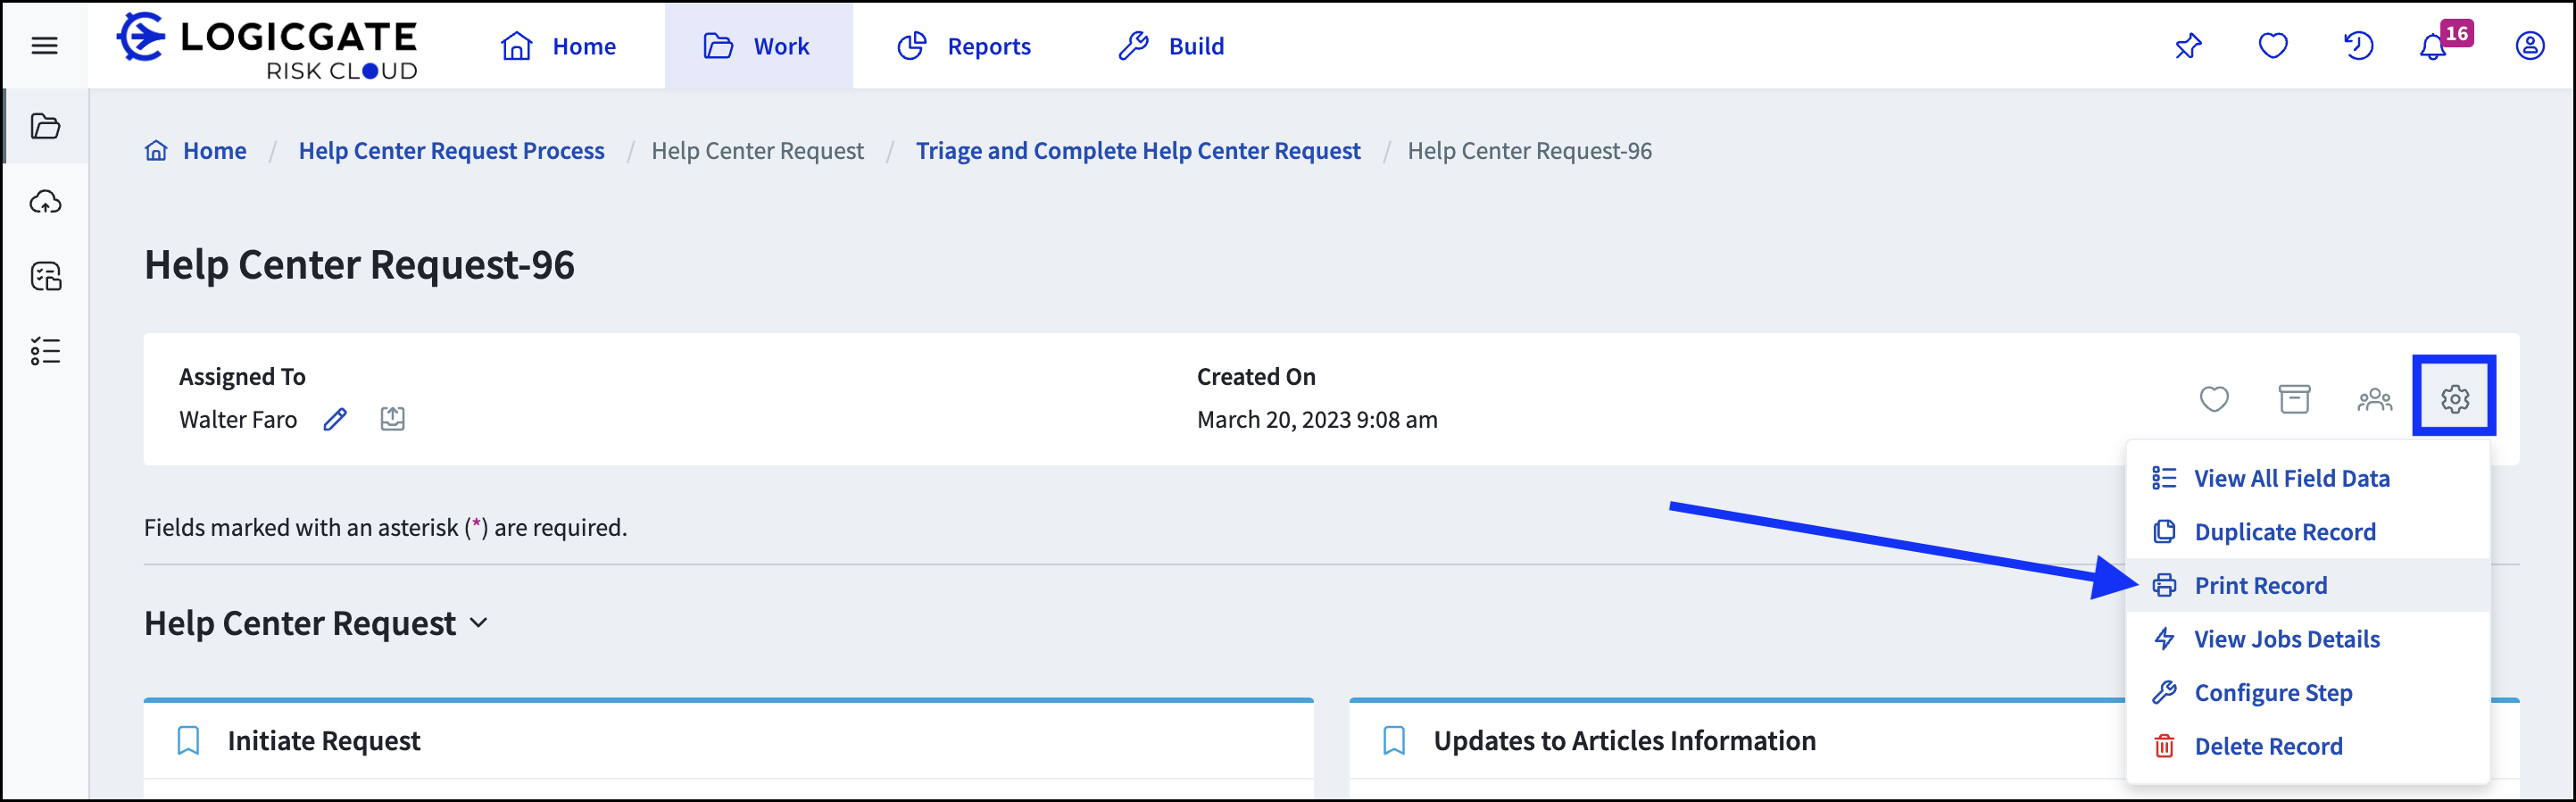
Task: Edit assignee with the pencil icon
Action: coord(335,419)
